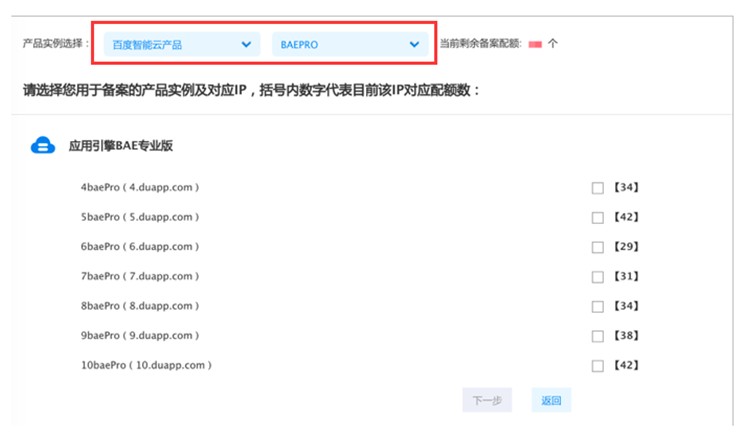
Task: Click the quota value 【31】 beside 7baePro
Action: 626,276
